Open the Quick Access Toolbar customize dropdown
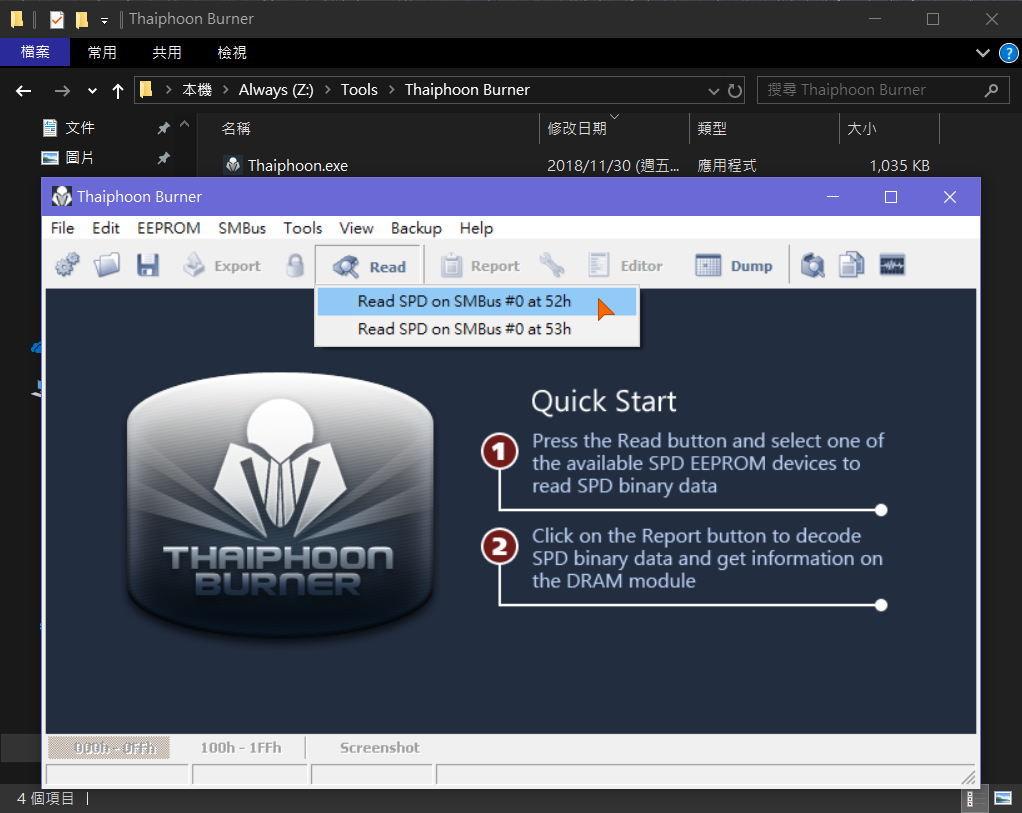 (x=104, y=21)
